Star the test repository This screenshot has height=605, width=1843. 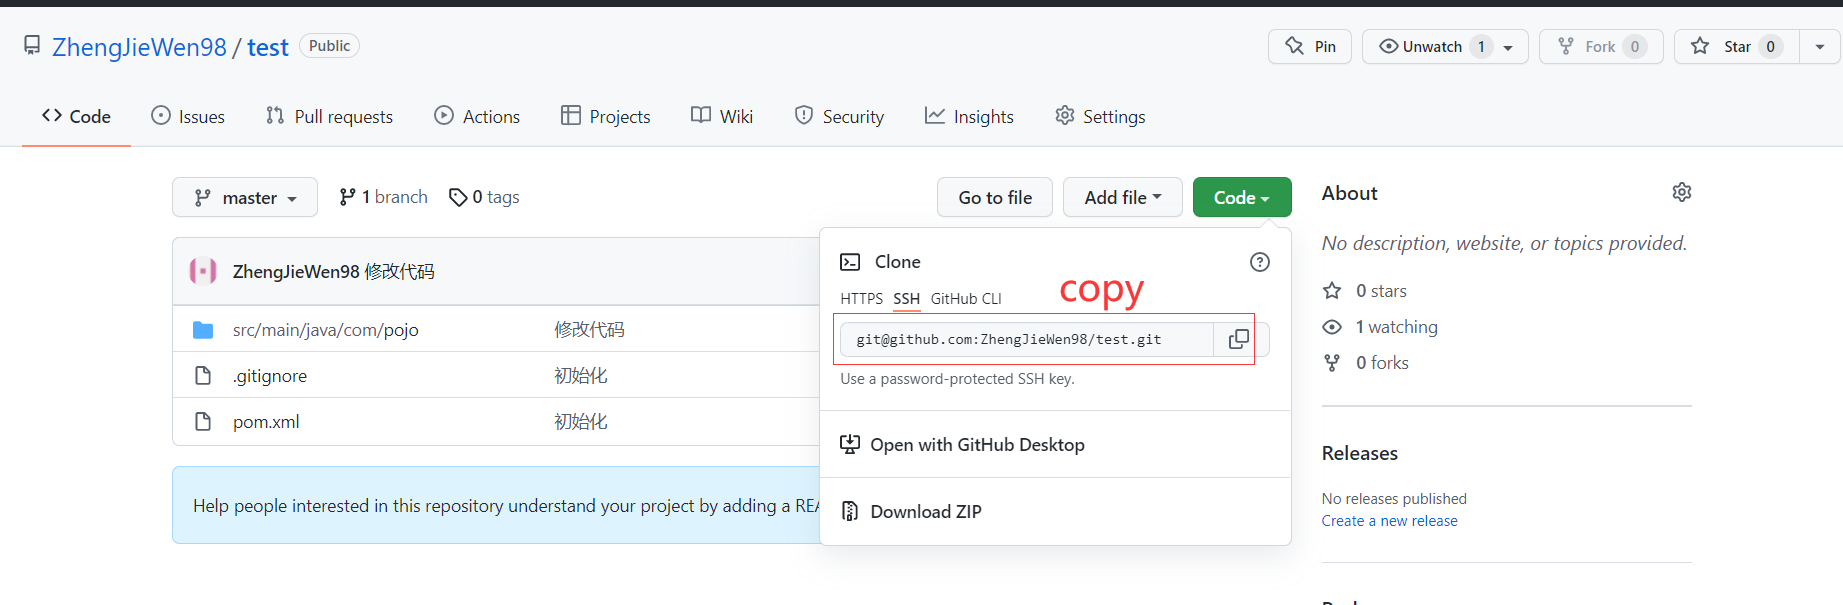point(1737,46)
